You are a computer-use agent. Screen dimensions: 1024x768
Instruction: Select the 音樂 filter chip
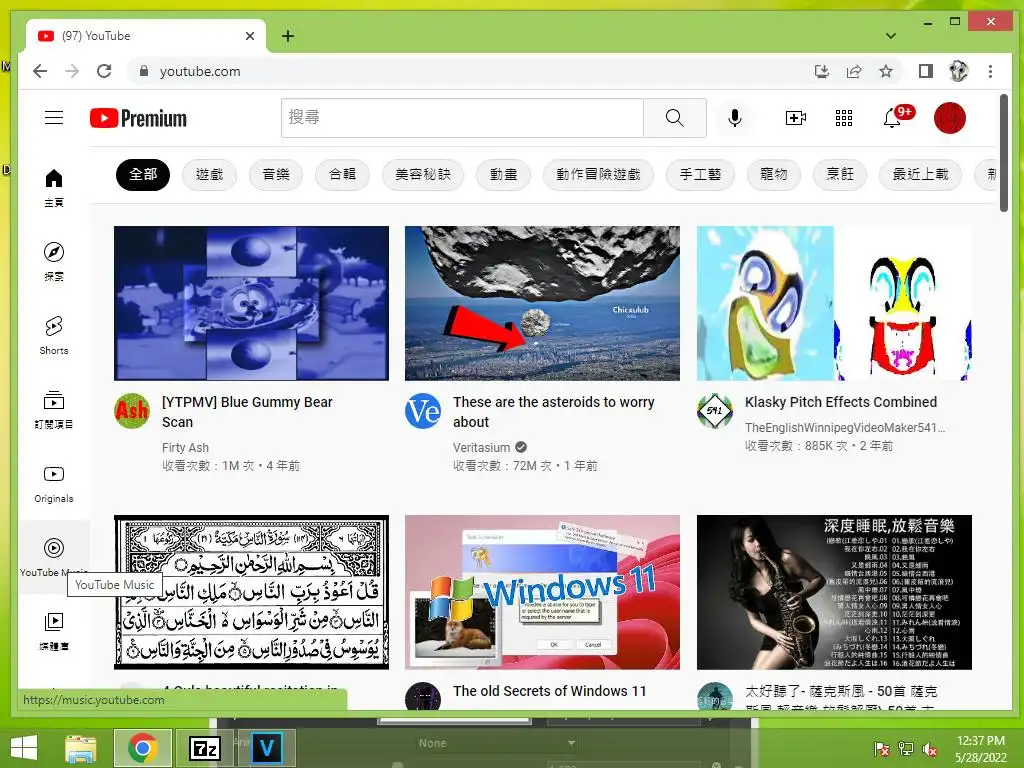276,174
